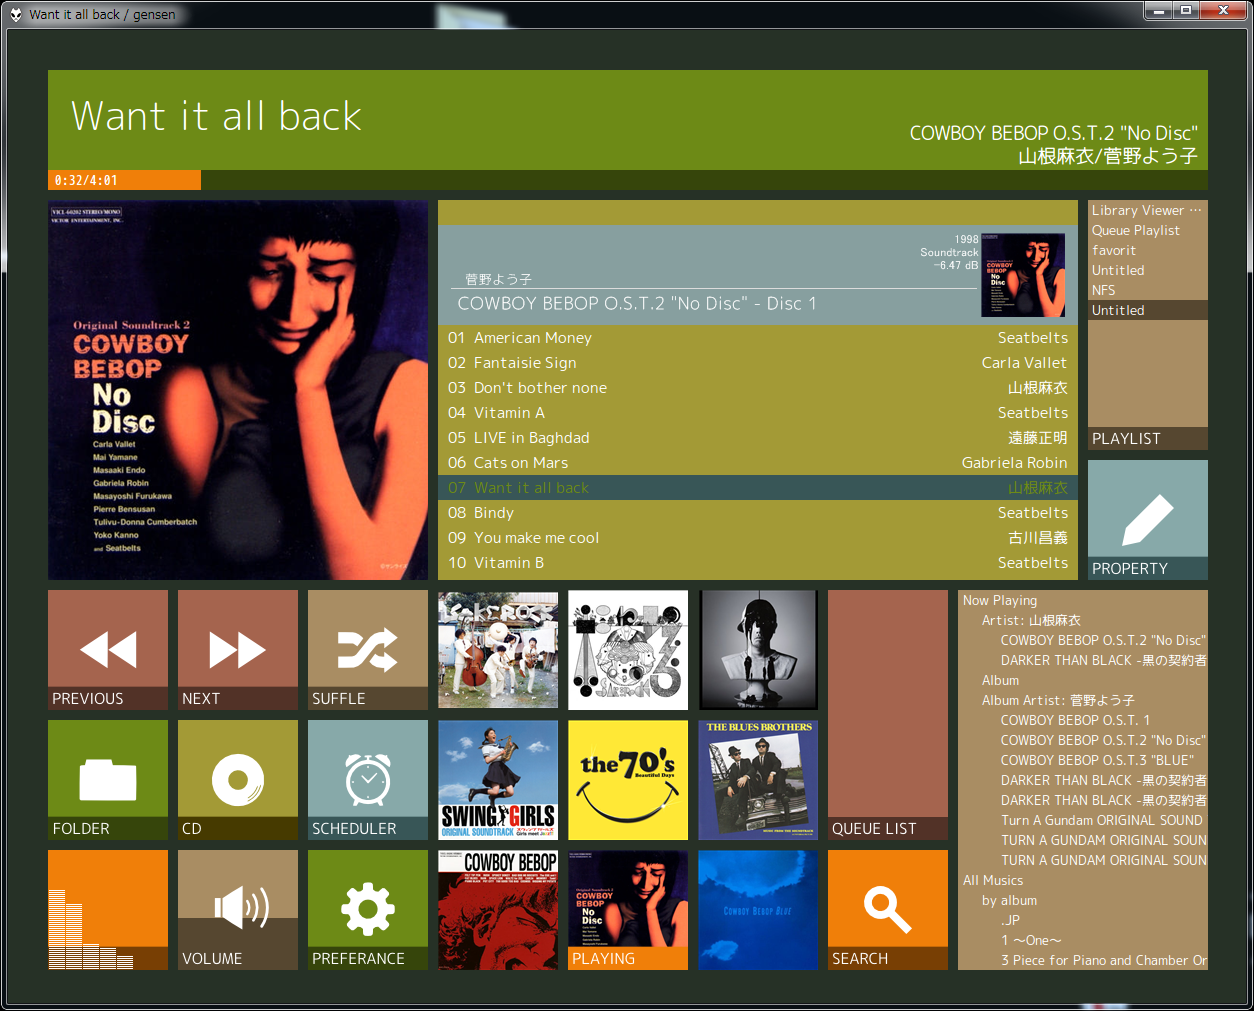Open the monochrome bust portrait album thumbnail
The height and width of the screenshot is (1011, 1254).
point(758,650)
